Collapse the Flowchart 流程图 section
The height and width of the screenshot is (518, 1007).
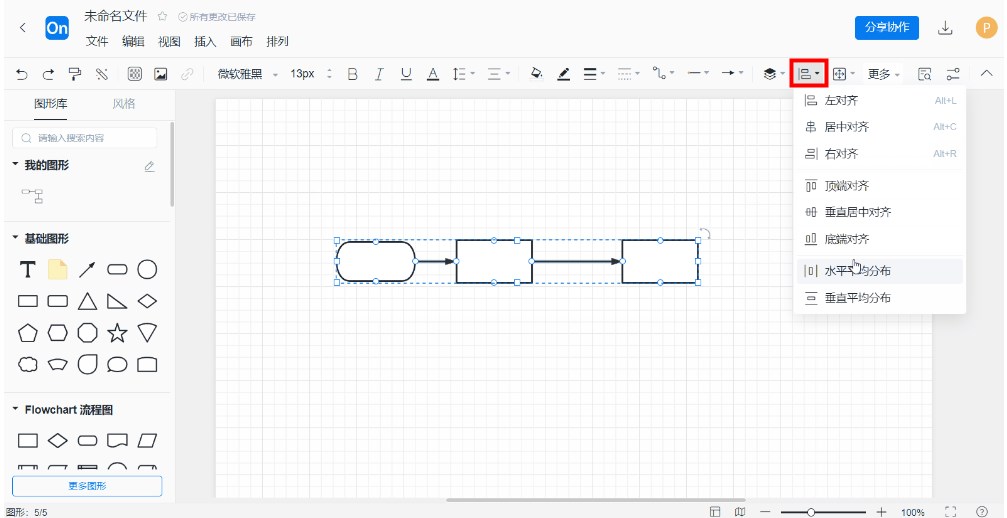(x=15, y=410)
